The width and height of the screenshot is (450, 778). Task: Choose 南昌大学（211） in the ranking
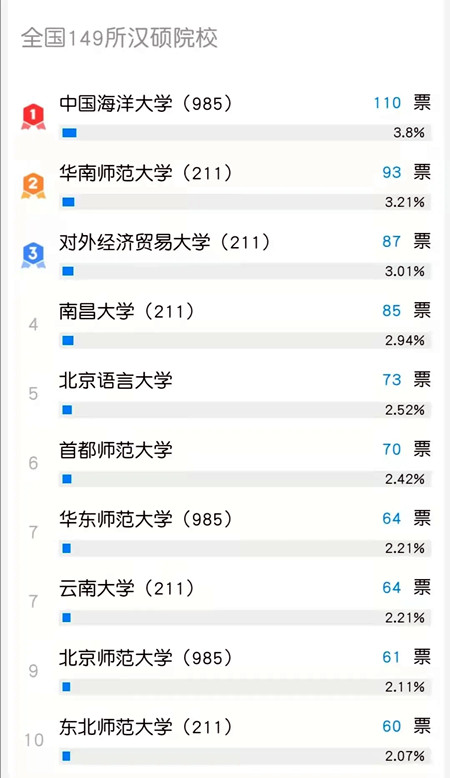click(127, 311)
